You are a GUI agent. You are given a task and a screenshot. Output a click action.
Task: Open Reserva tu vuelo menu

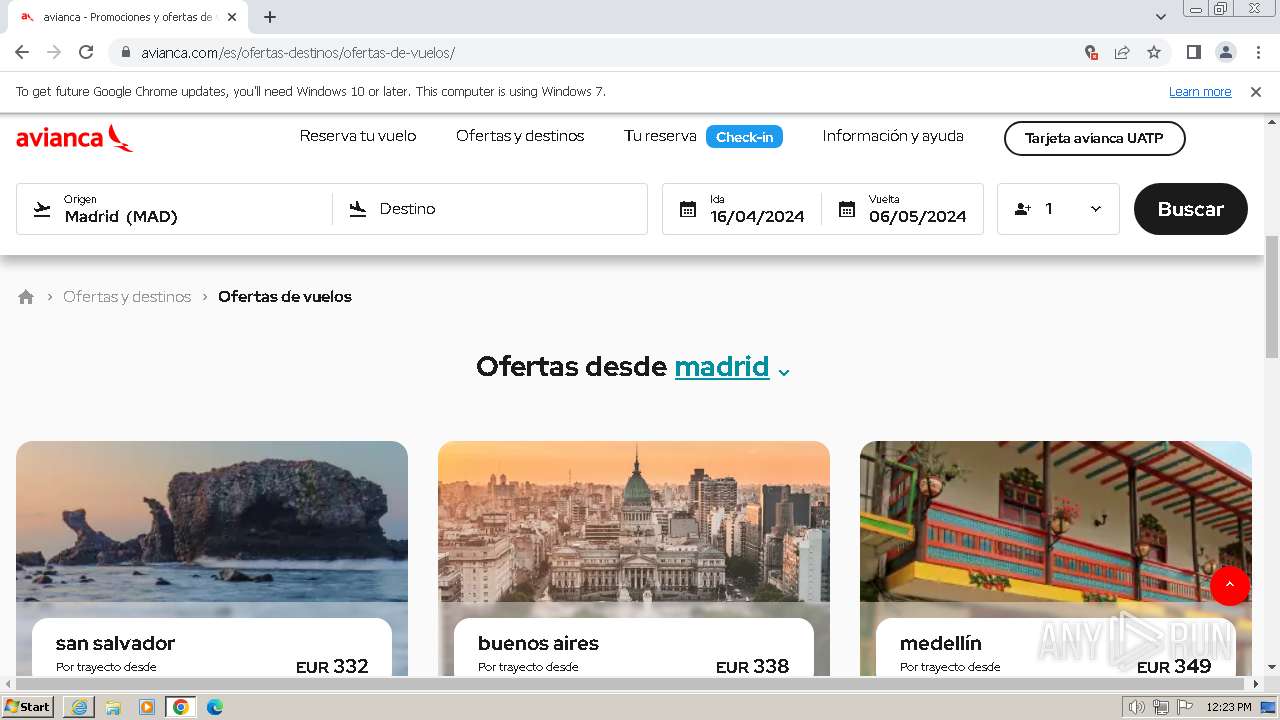[x=358, y=136]
